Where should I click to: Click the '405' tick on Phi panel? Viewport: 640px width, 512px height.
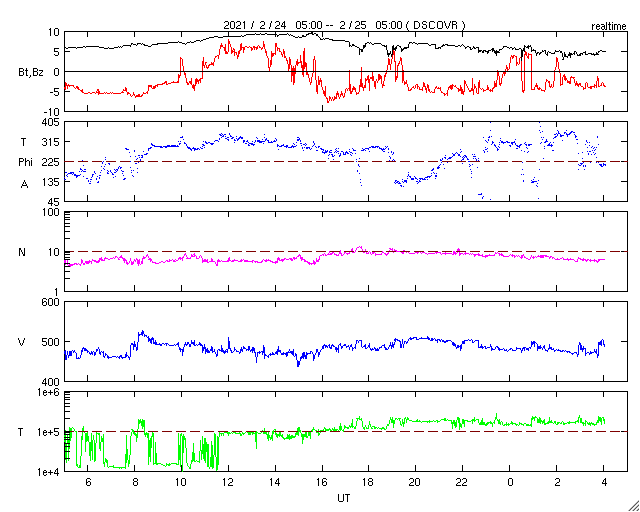[x=51, y=122]
